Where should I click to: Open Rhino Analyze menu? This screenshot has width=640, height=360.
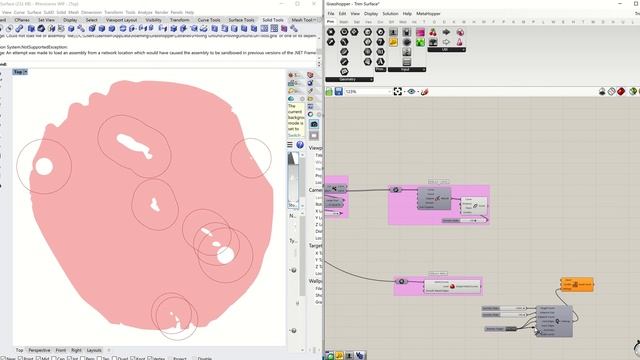click(x=145, y=13)
